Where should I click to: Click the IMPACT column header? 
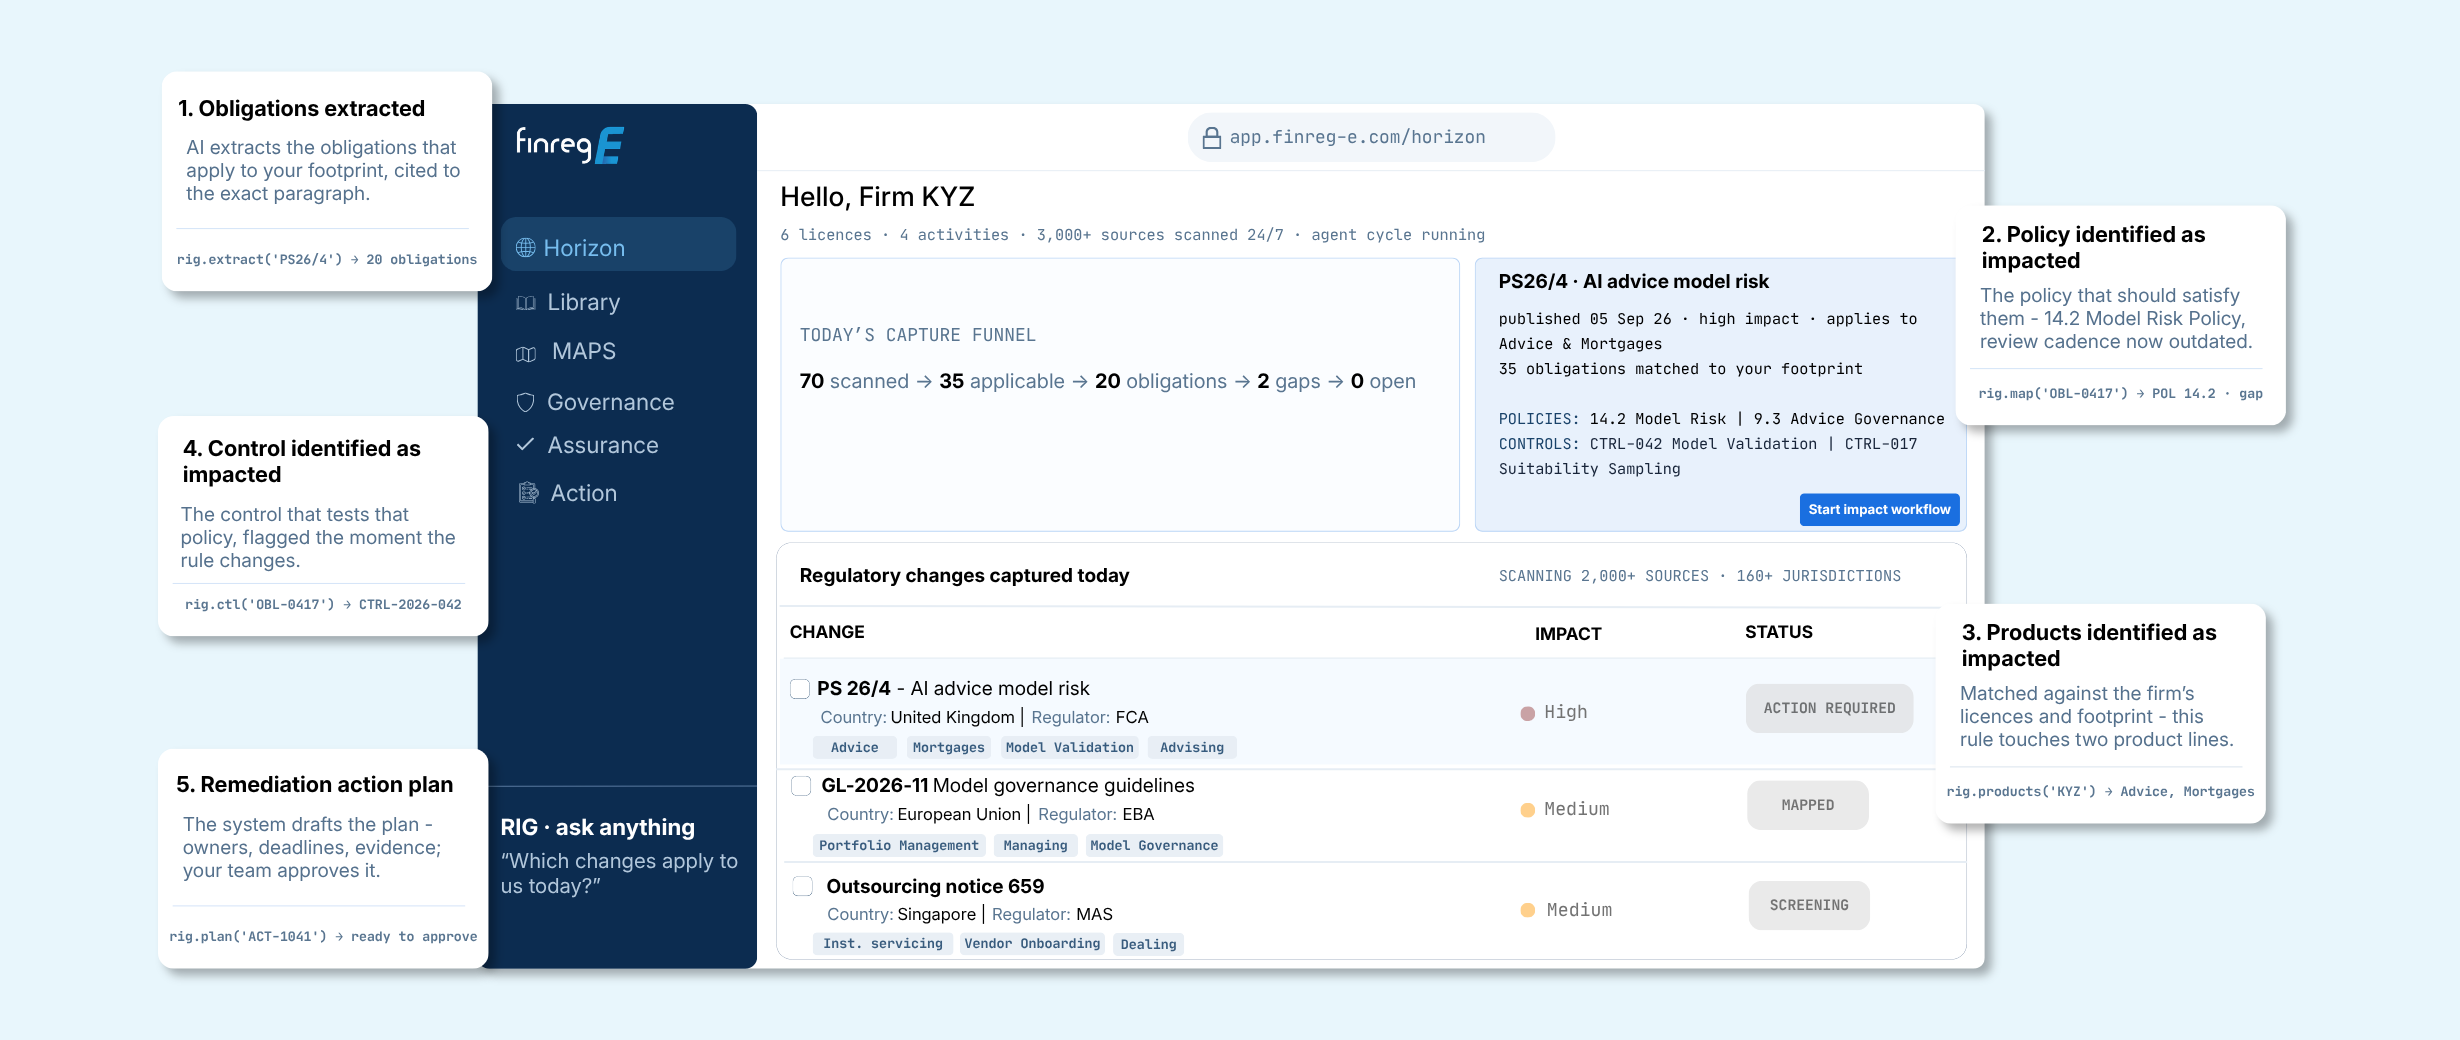click(1568, 633)
